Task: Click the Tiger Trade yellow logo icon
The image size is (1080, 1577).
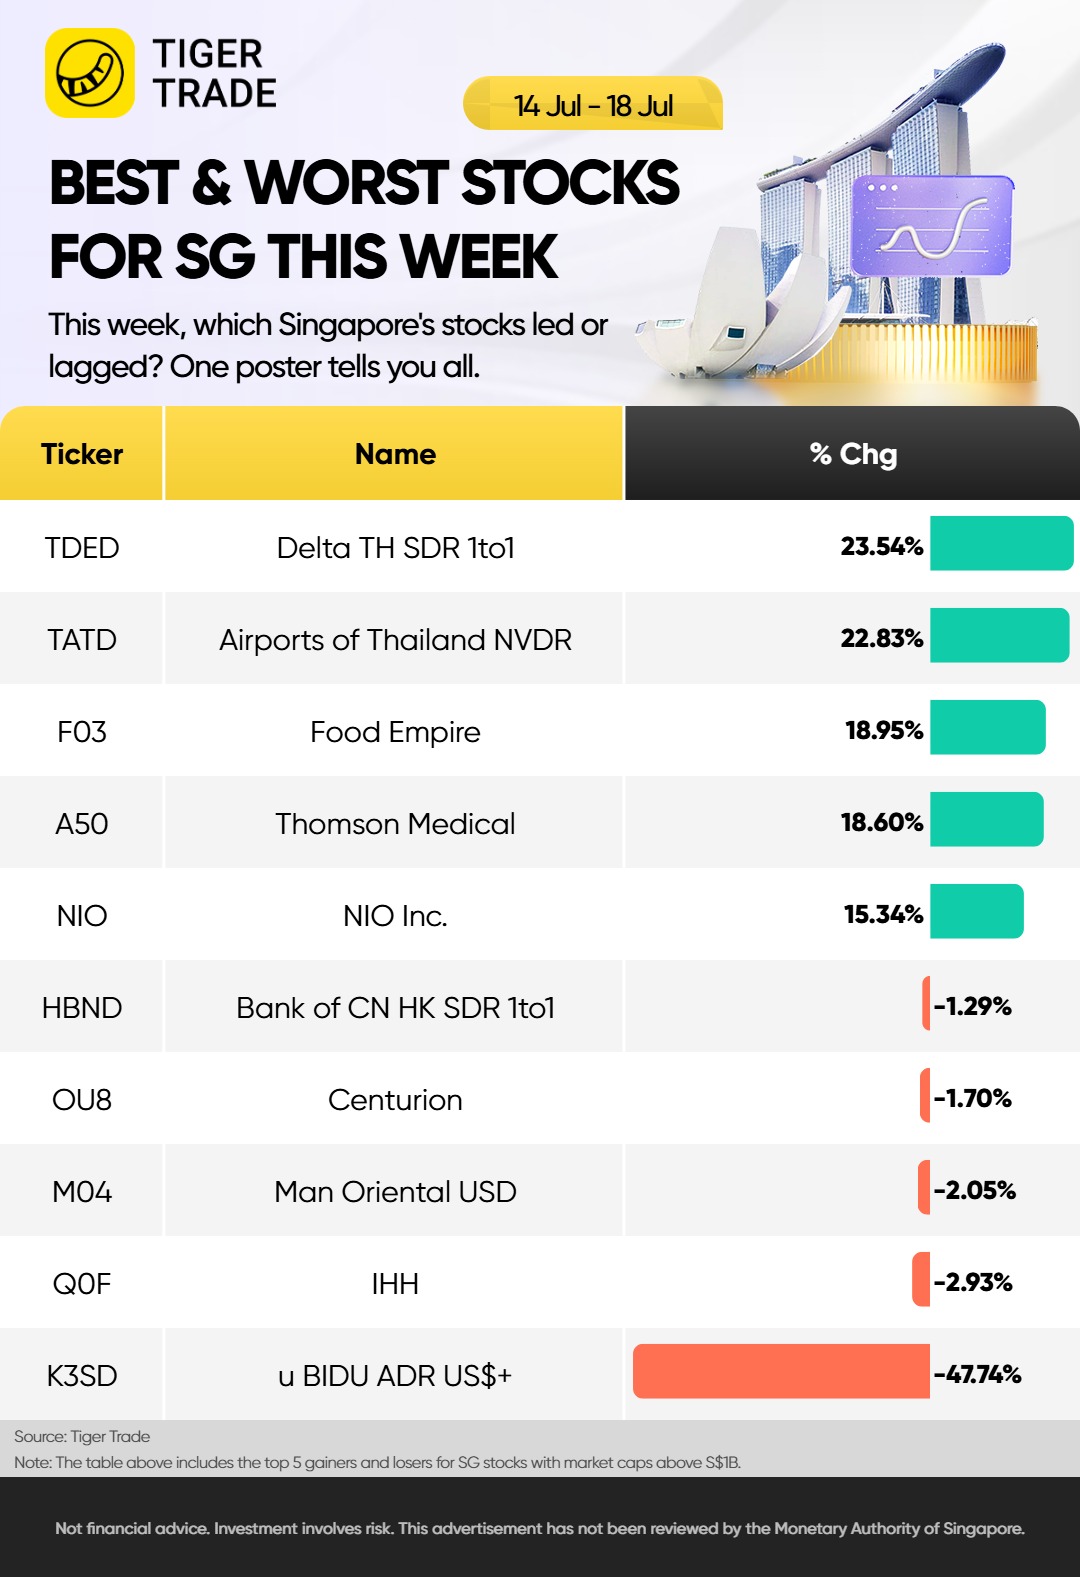Action: 90,73
